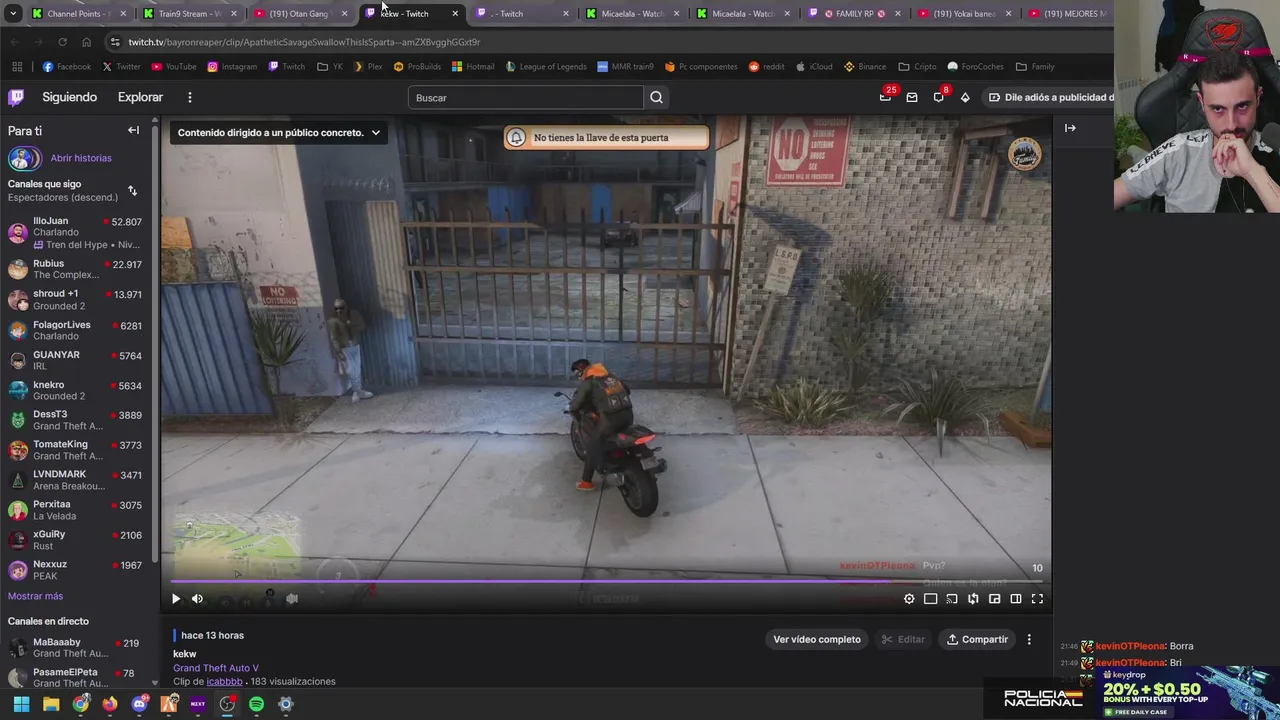Screen dimensions: 1280x720
Task: Open xGuiRy channel in sidebar
Action: [75, 540]
